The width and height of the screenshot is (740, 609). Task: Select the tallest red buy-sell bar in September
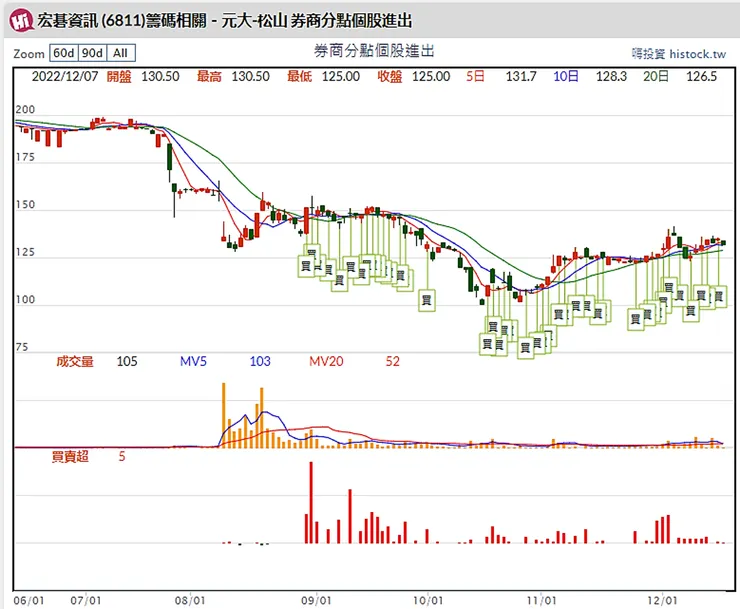tap(311, 503)
